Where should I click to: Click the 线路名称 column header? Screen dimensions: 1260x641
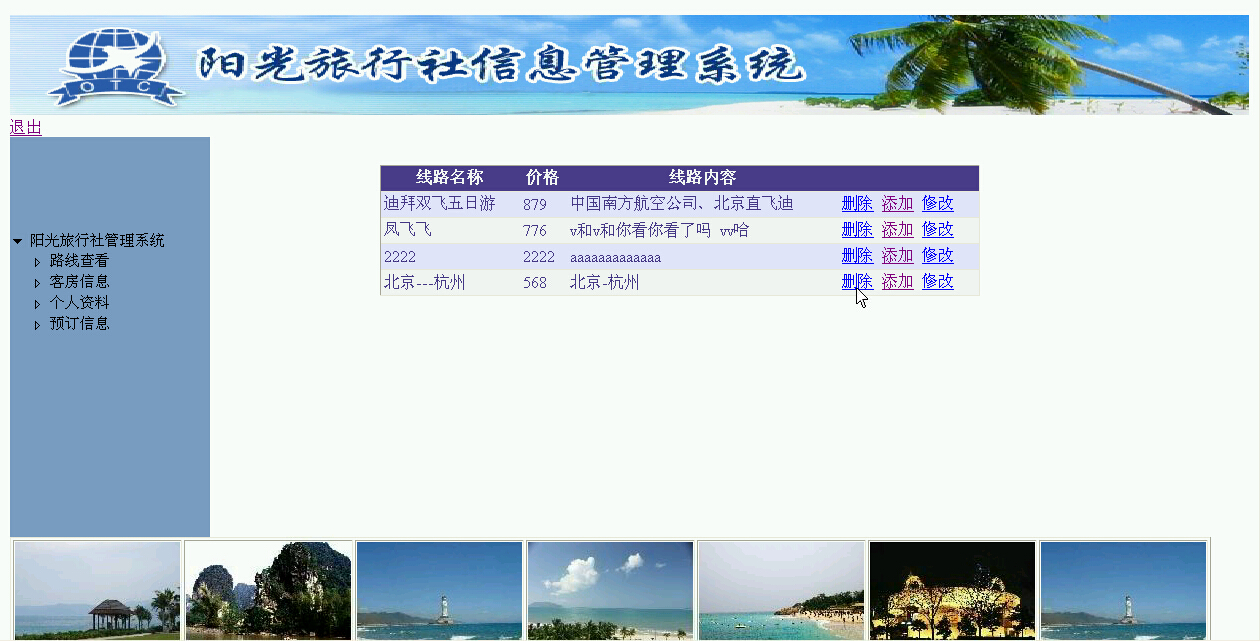pyautogui.click(x=449, y=178)
